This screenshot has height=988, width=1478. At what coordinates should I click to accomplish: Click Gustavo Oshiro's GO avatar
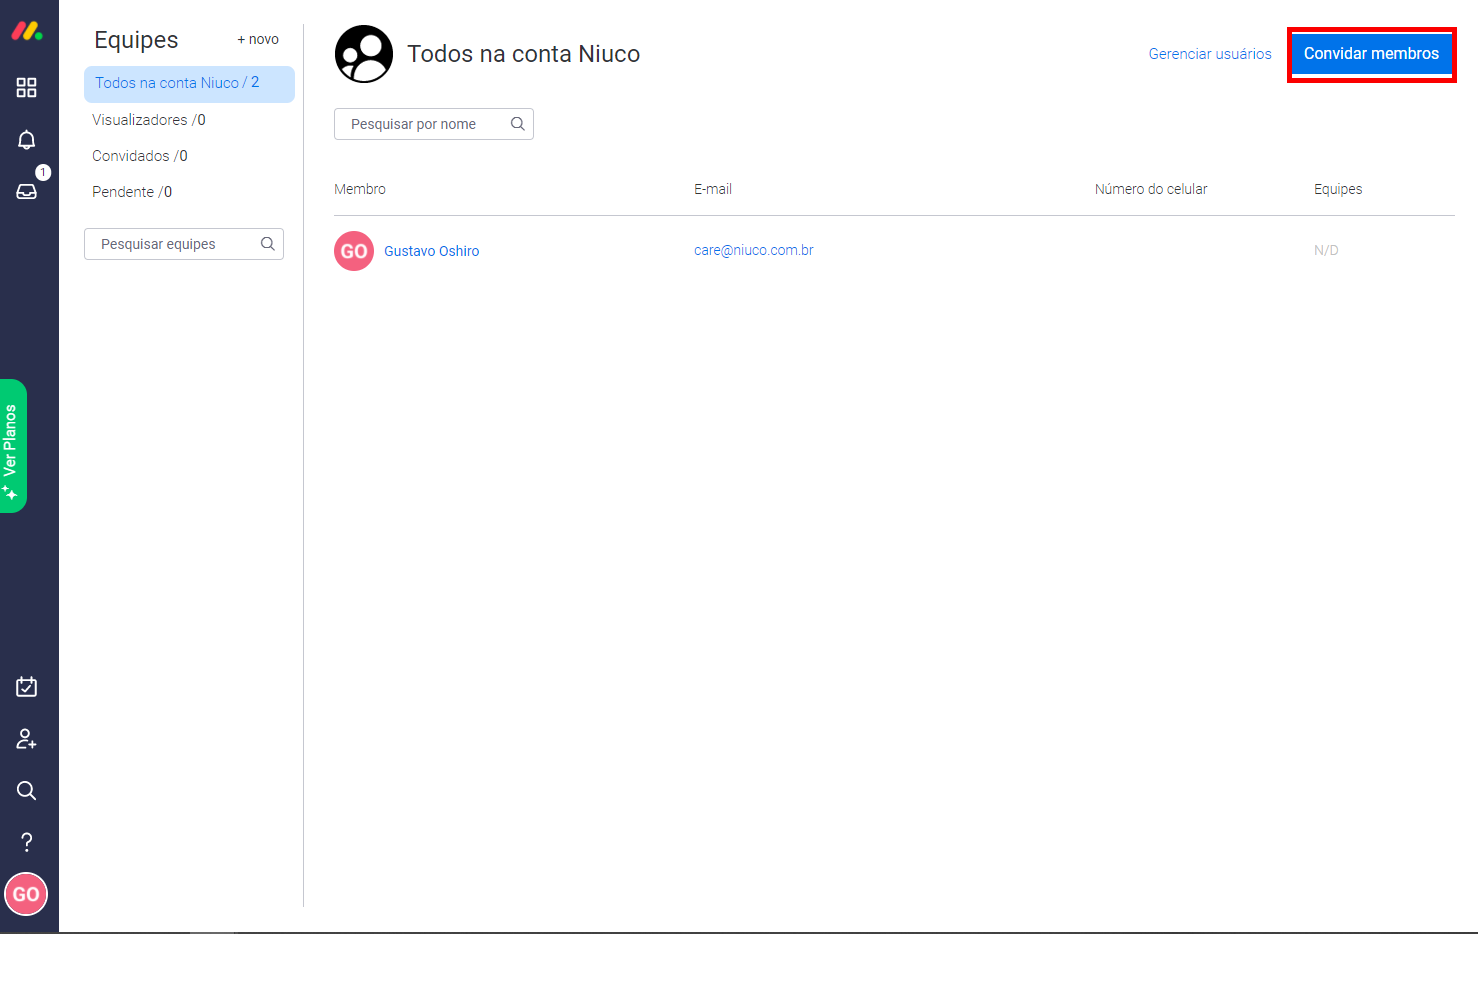(354, 251)
